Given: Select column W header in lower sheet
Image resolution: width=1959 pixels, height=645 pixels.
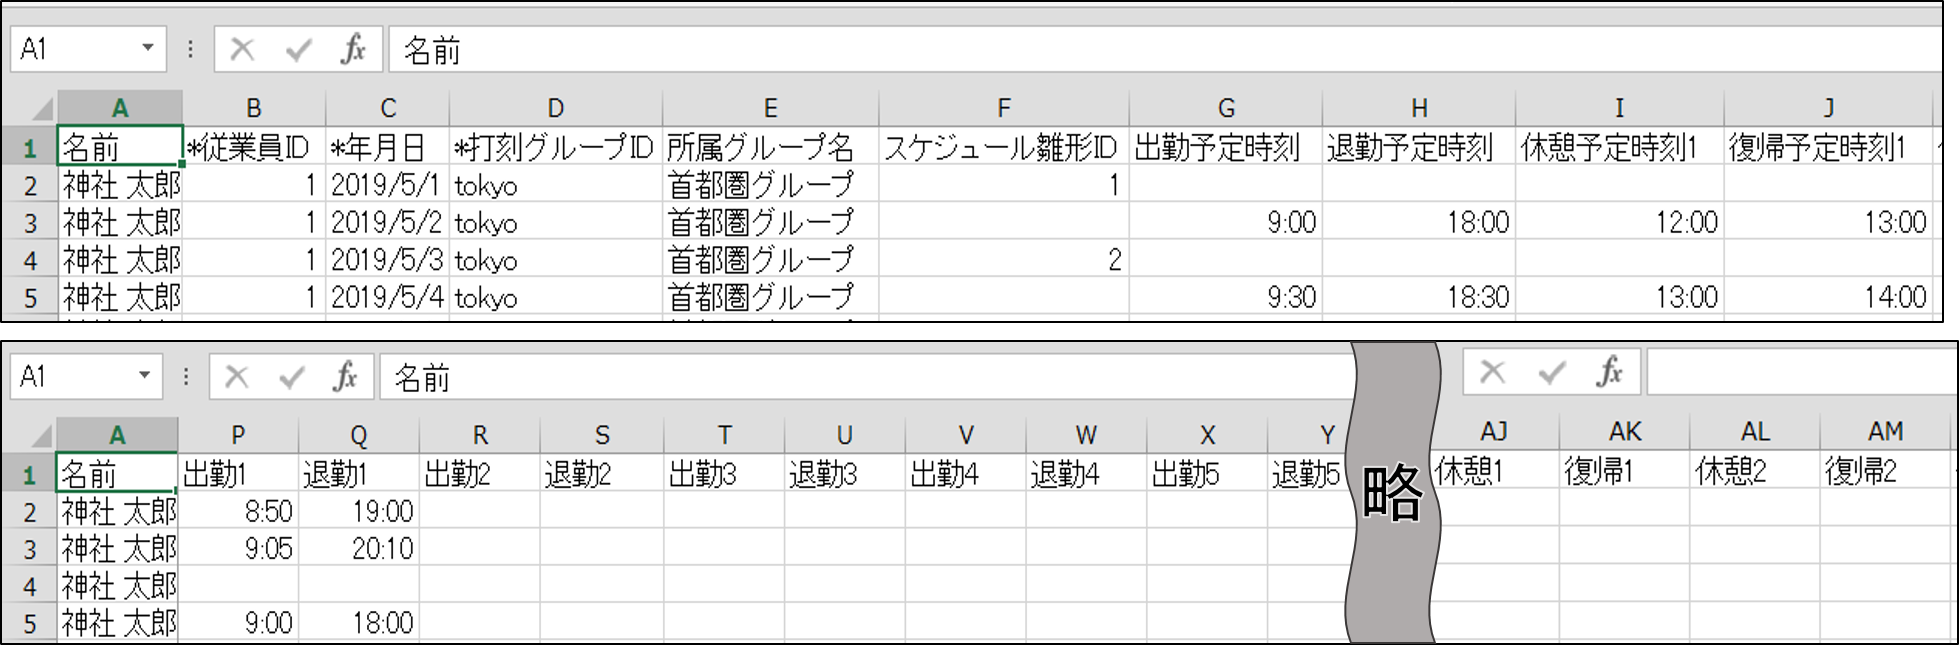Looking at the screenshot, I should coord(1086,435).
